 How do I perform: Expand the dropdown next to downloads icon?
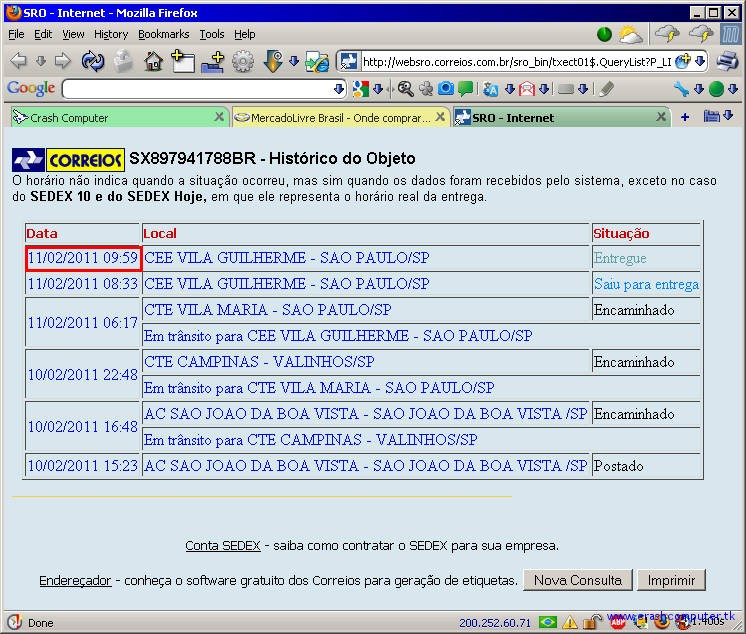[x=294, y=61]
